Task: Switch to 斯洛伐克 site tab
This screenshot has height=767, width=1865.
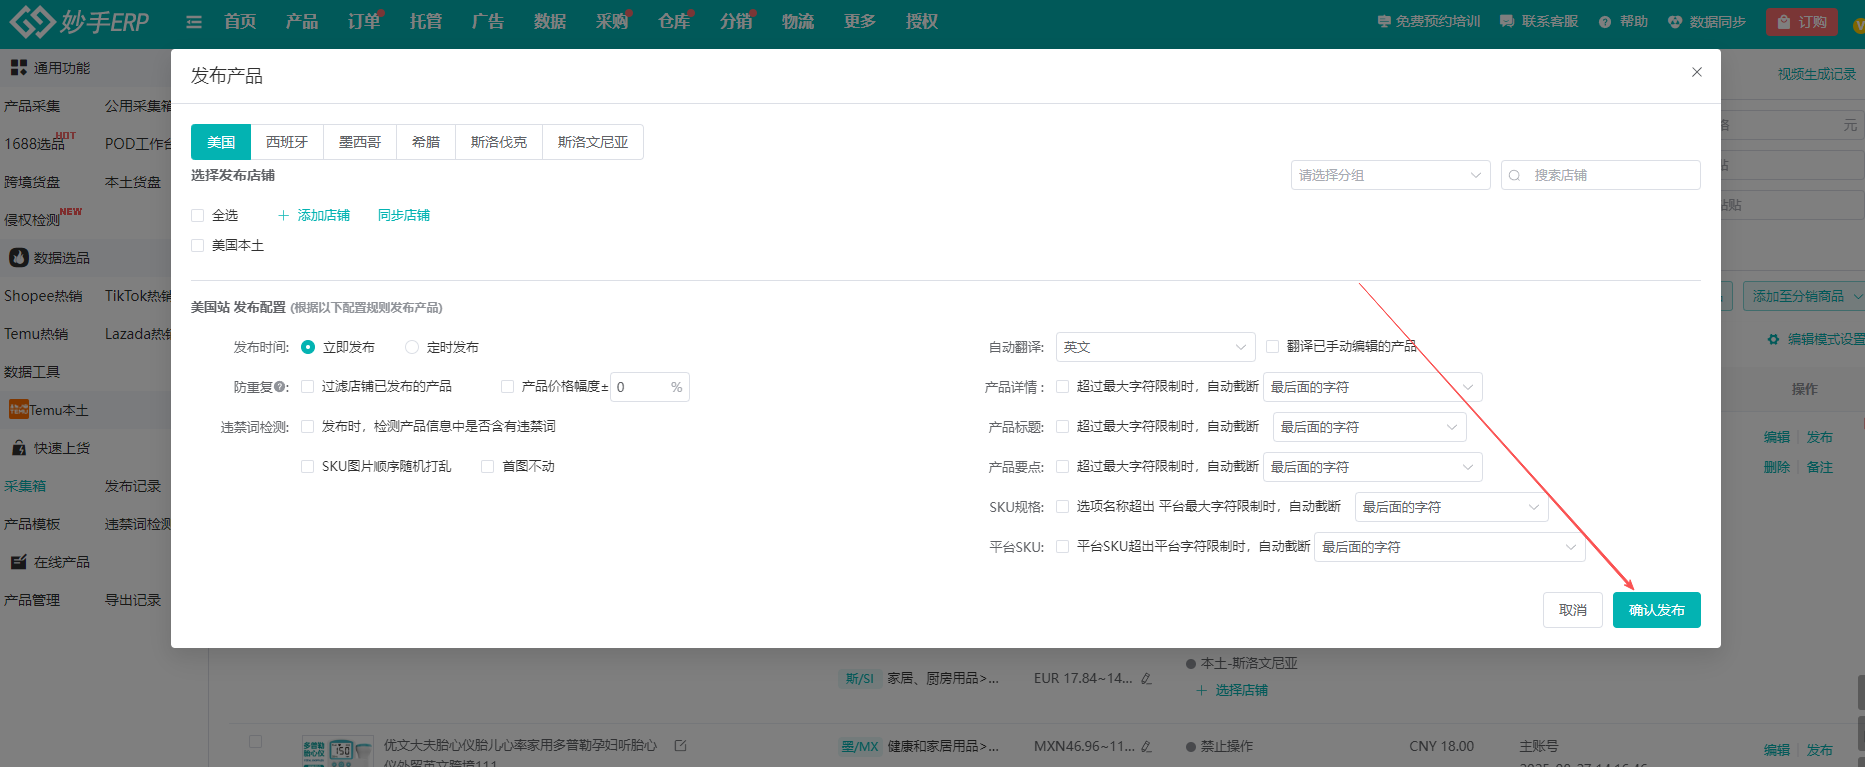Action: (499, 142)
